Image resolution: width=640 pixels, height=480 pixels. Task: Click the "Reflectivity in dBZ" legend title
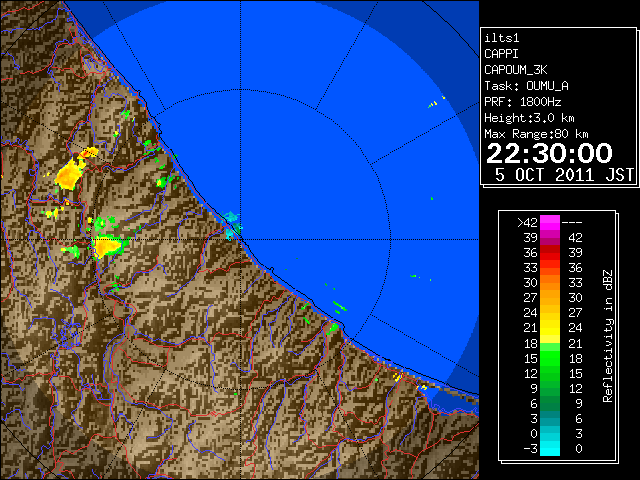coord(608,336)
